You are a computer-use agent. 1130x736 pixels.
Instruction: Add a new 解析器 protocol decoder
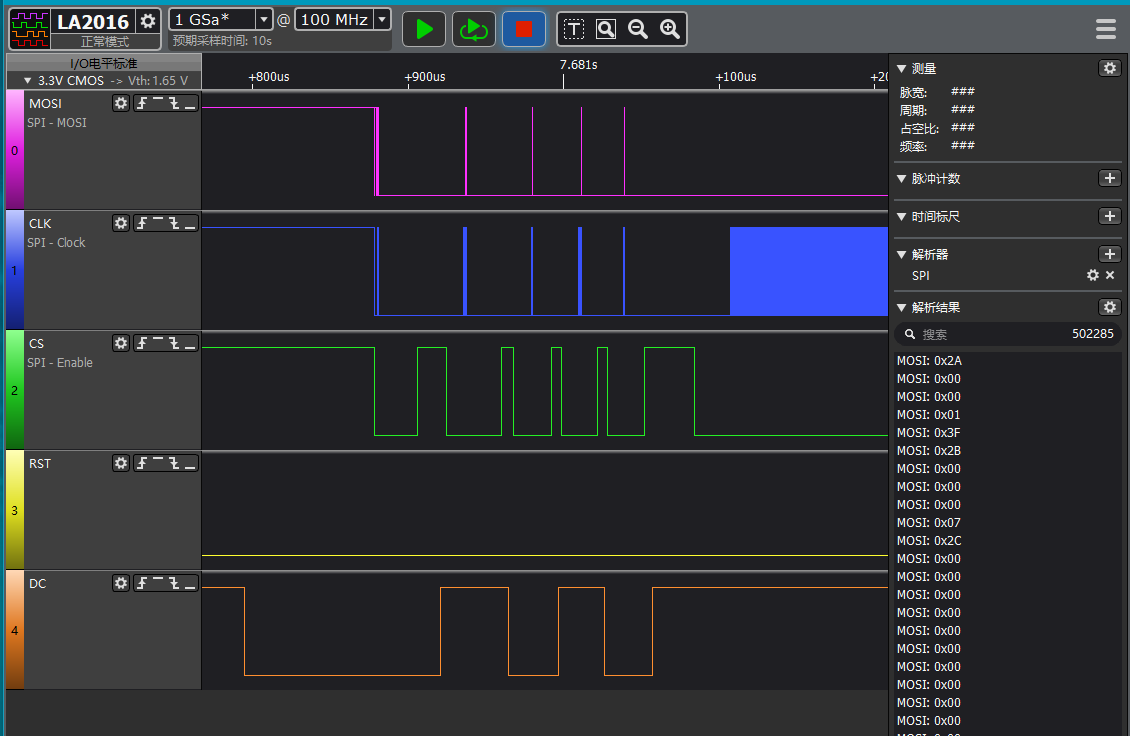coord(1109,254)
